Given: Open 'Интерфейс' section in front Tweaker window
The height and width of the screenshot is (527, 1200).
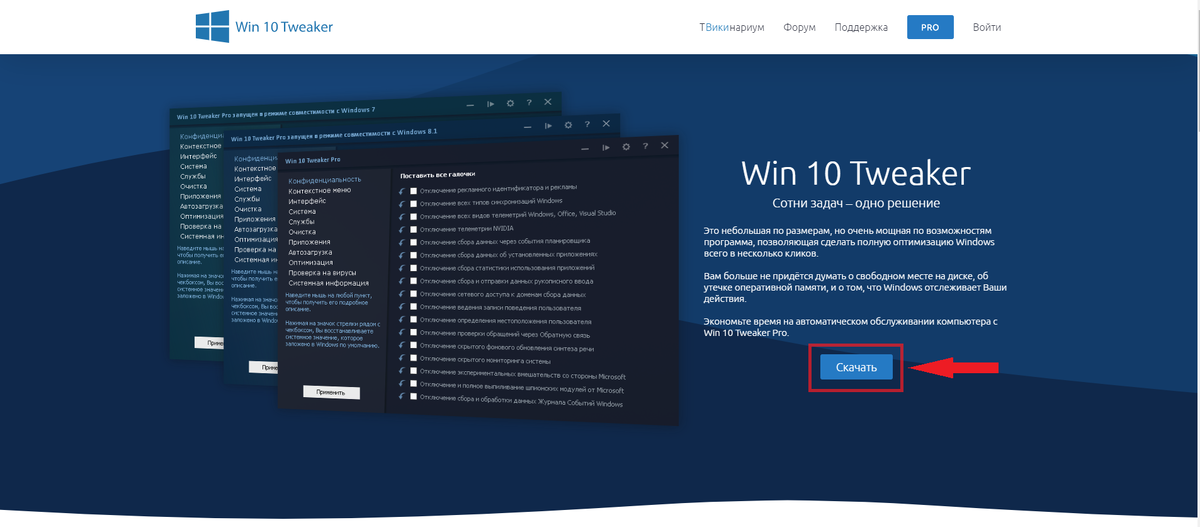Looking at the screenshot, I should pos(307,201).
